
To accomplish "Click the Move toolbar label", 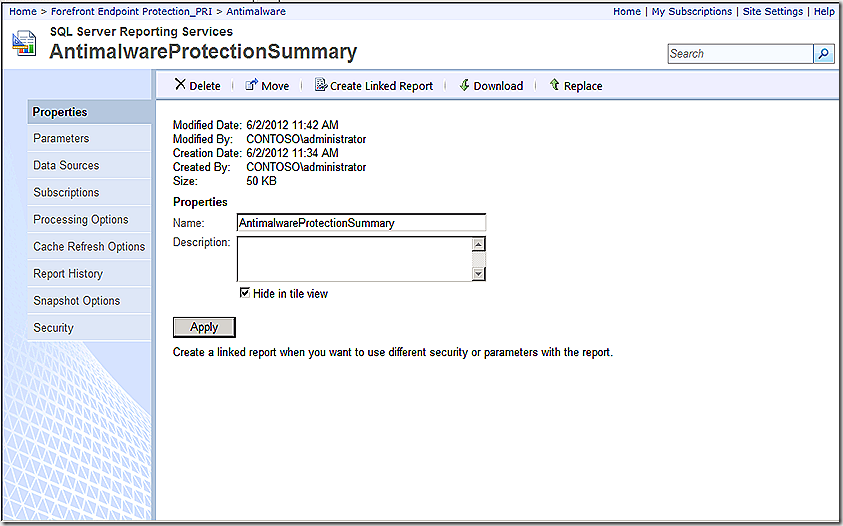I will (x=275, y=86).
